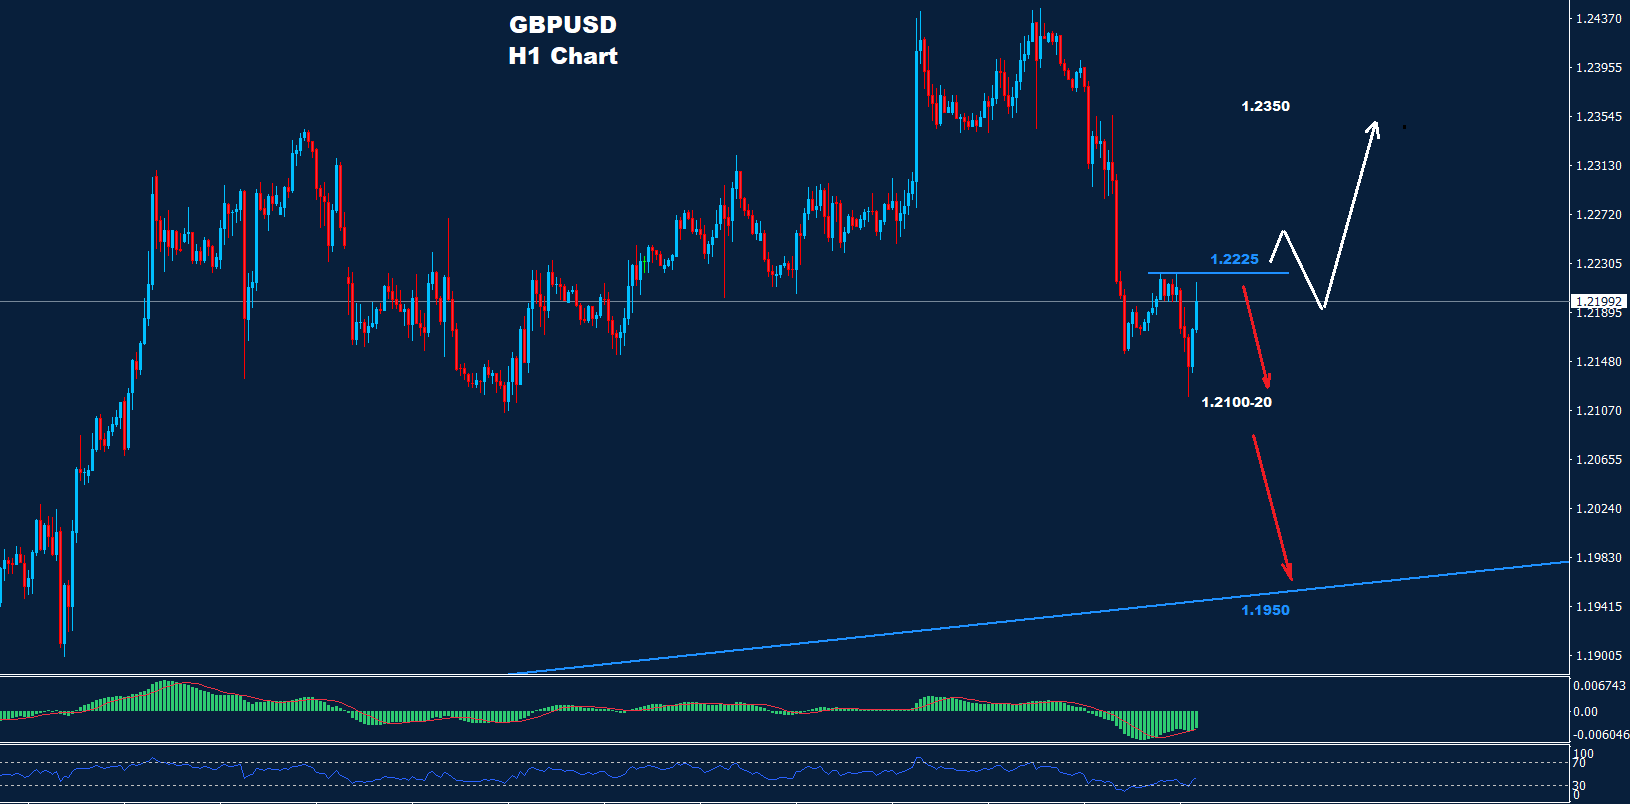Click the blue 1.1950 trendline label
The image size is (1630, 804).
(1265, 610)
